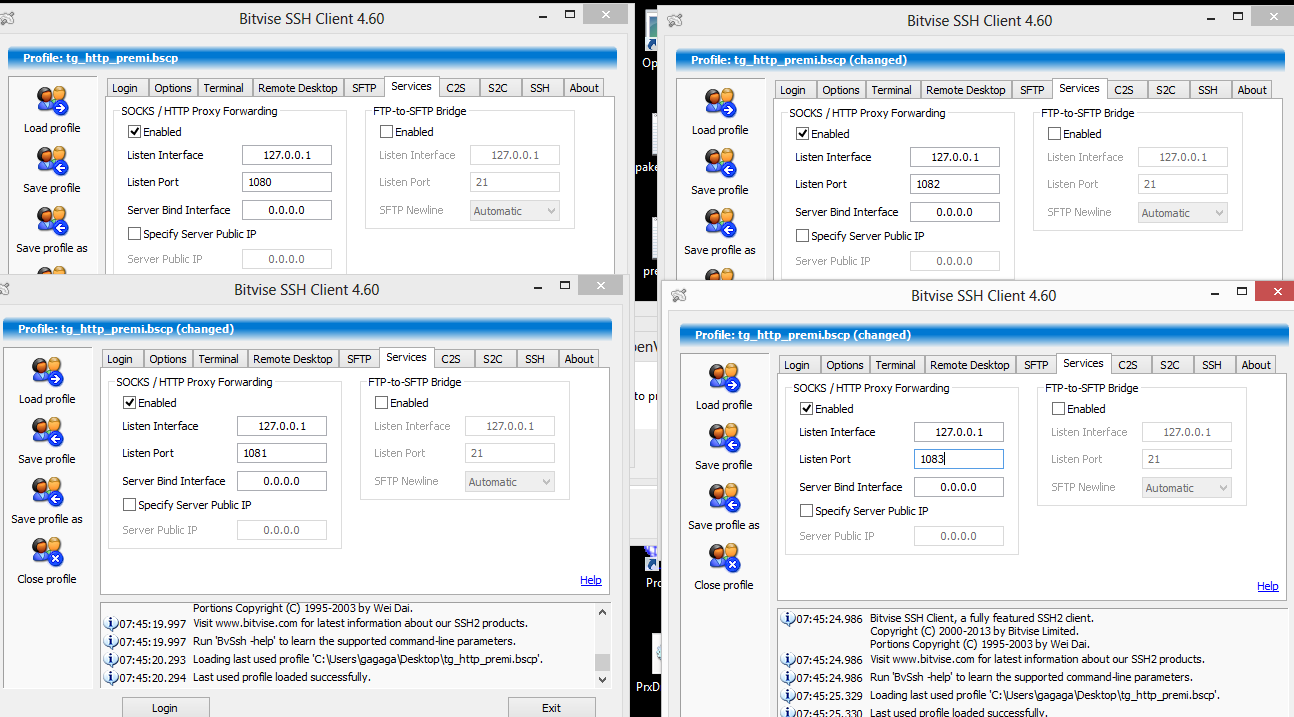Image resolution: width=1294 pixels, height=717 pixels.
Task: Open Remote Desktop tab in port 1082 window
Action: pyautogui.click(x=966, y=90)
